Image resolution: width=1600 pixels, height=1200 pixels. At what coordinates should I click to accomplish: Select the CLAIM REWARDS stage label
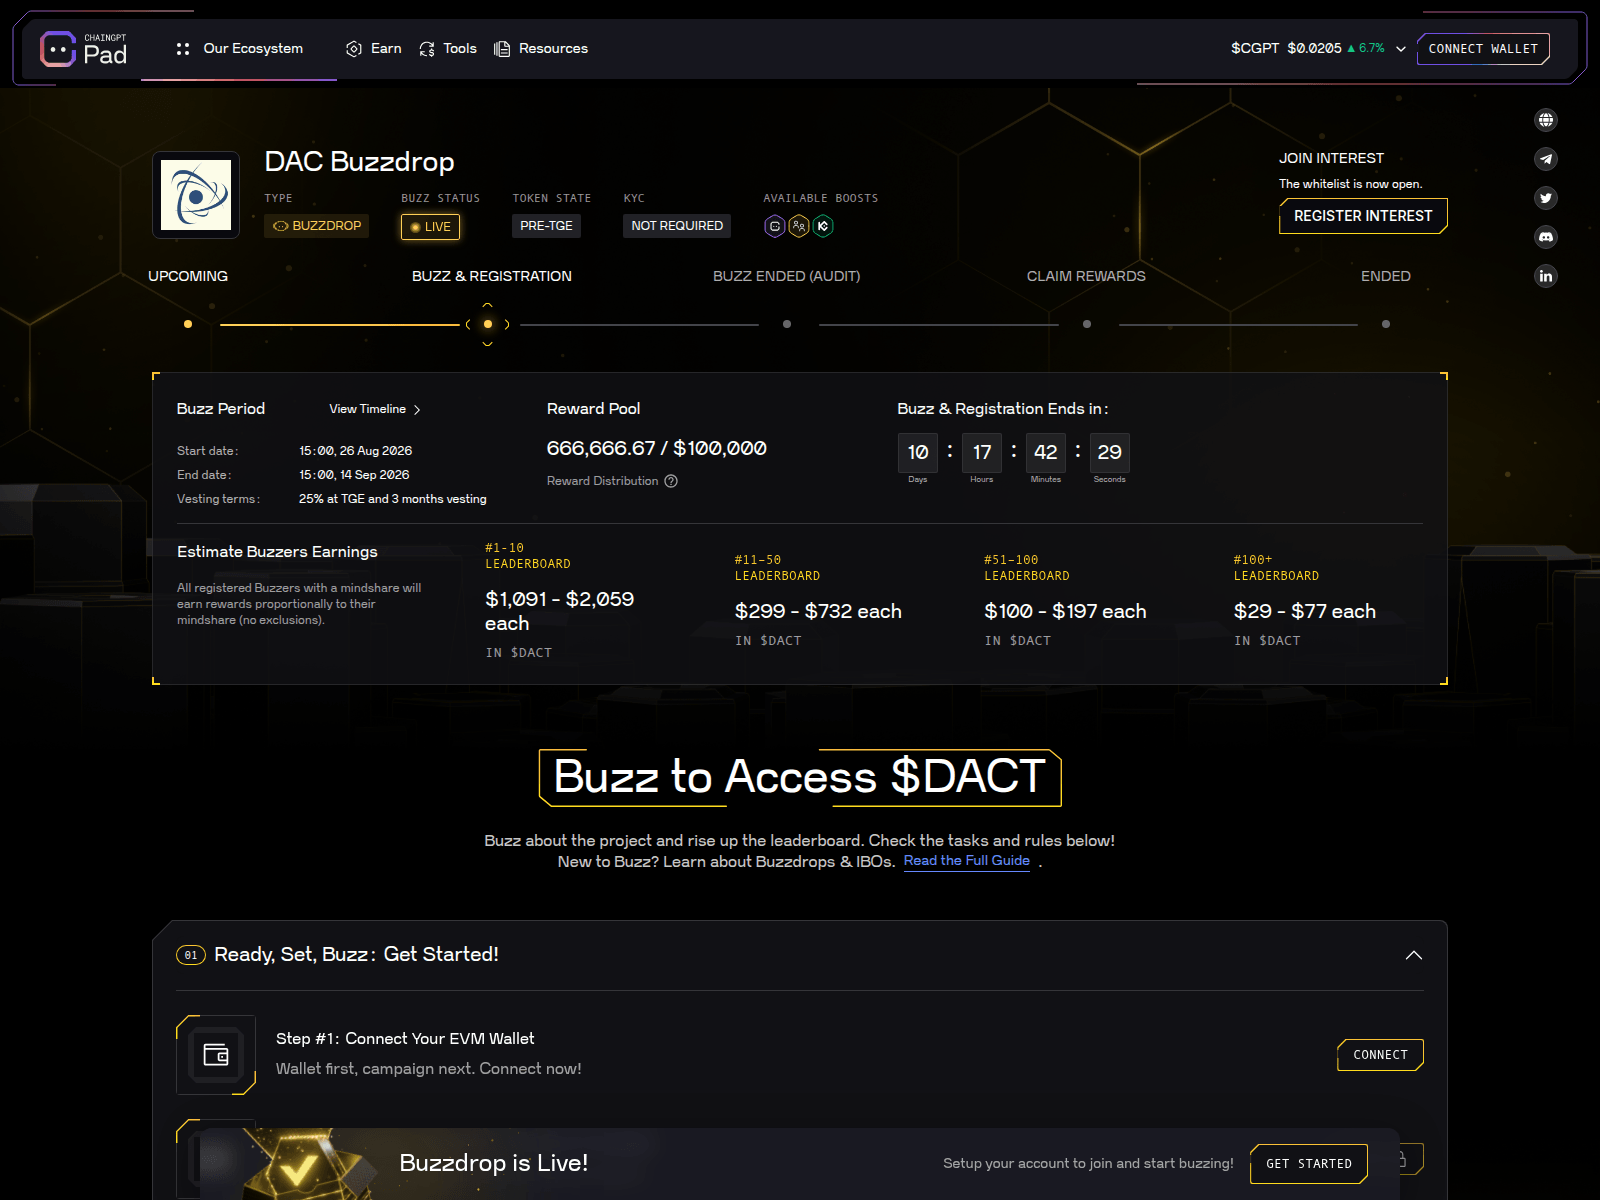click(x=1086, y=276)
